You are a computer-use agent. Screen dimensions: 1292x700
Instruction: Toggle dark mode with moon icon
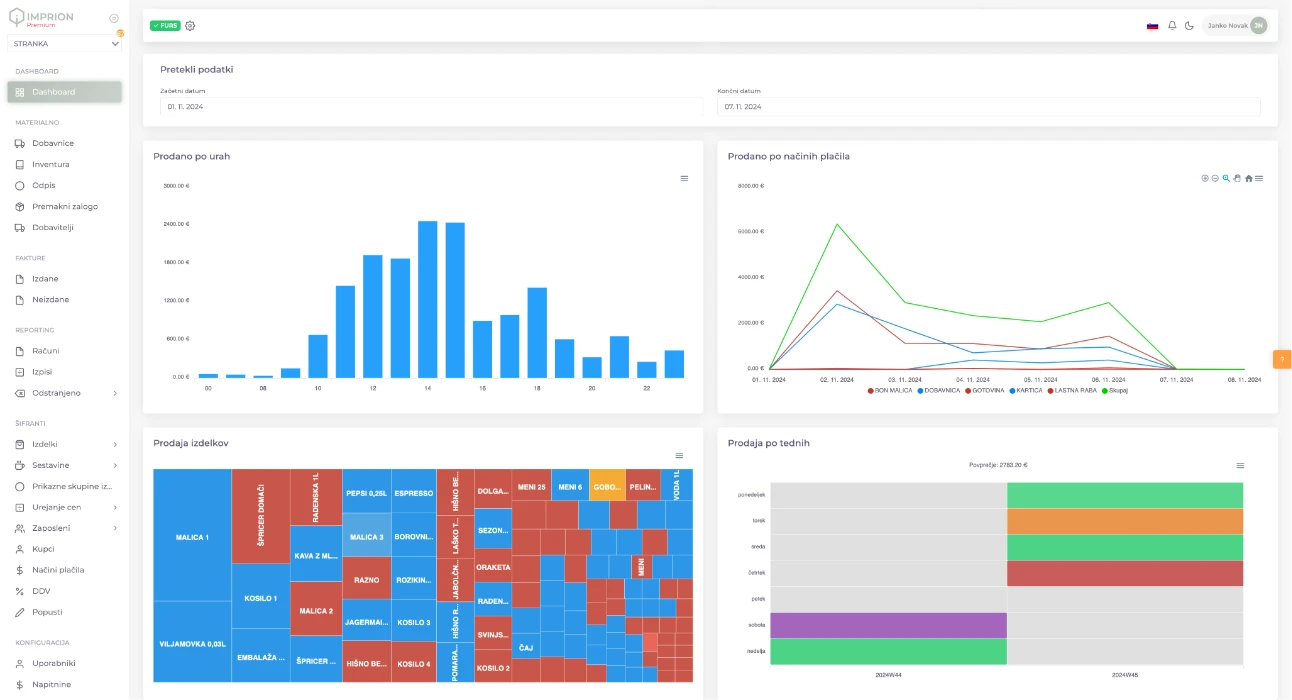pyautogui.click(x=1189, y=25)
